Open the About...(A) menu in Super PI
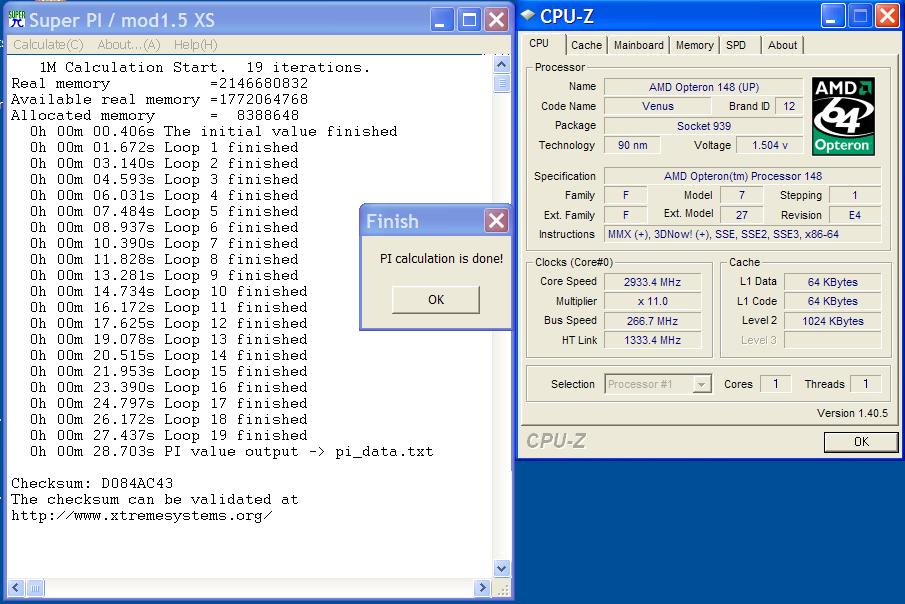Screen dimensions: 905x604 (x=128, y=44)
